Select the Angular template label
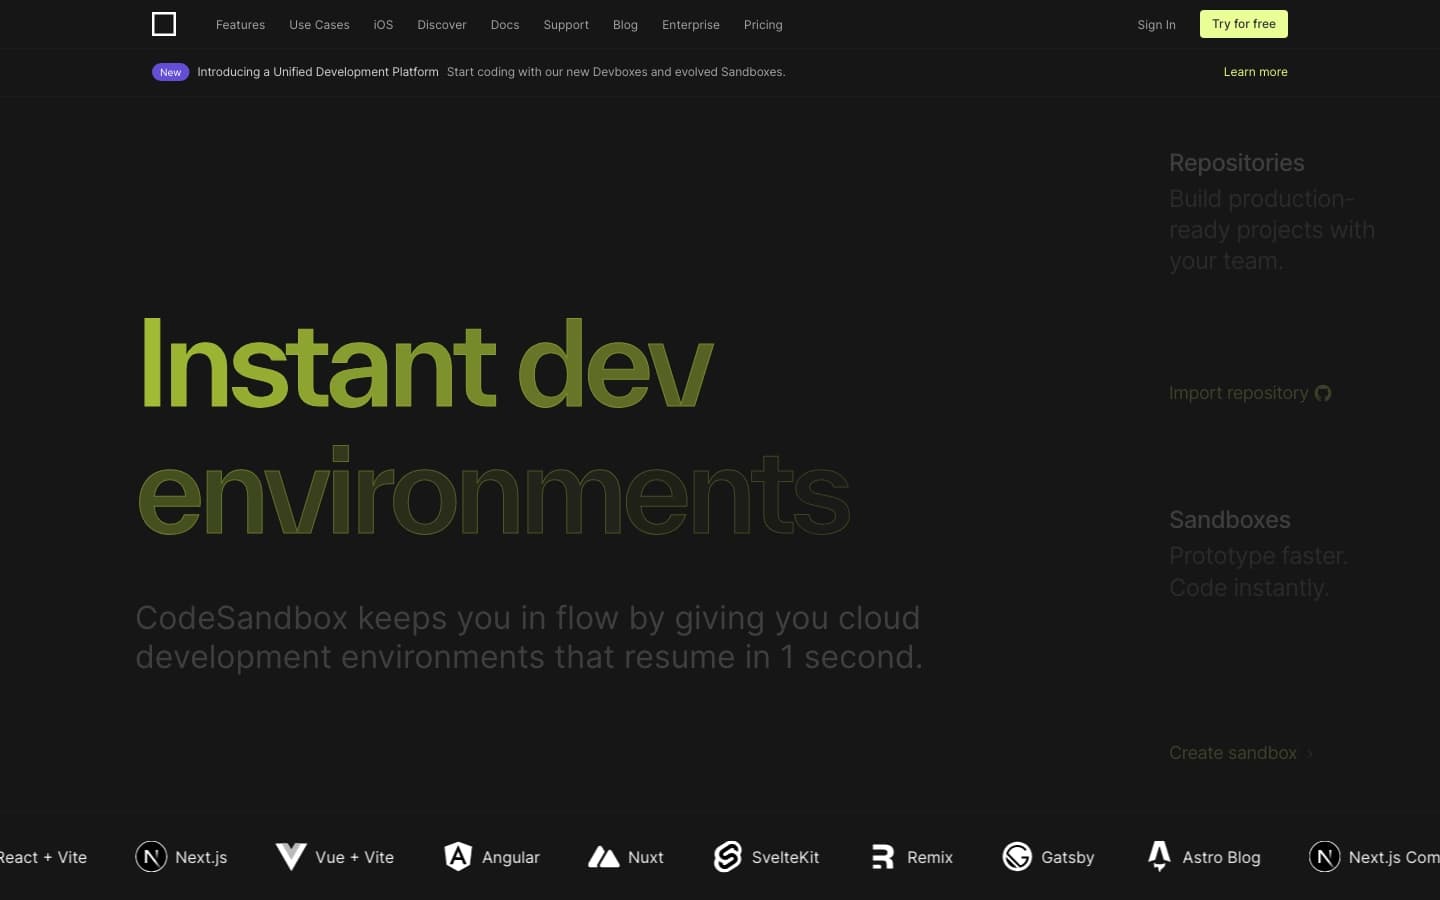The image size is (1440, 900). (511, 858)
